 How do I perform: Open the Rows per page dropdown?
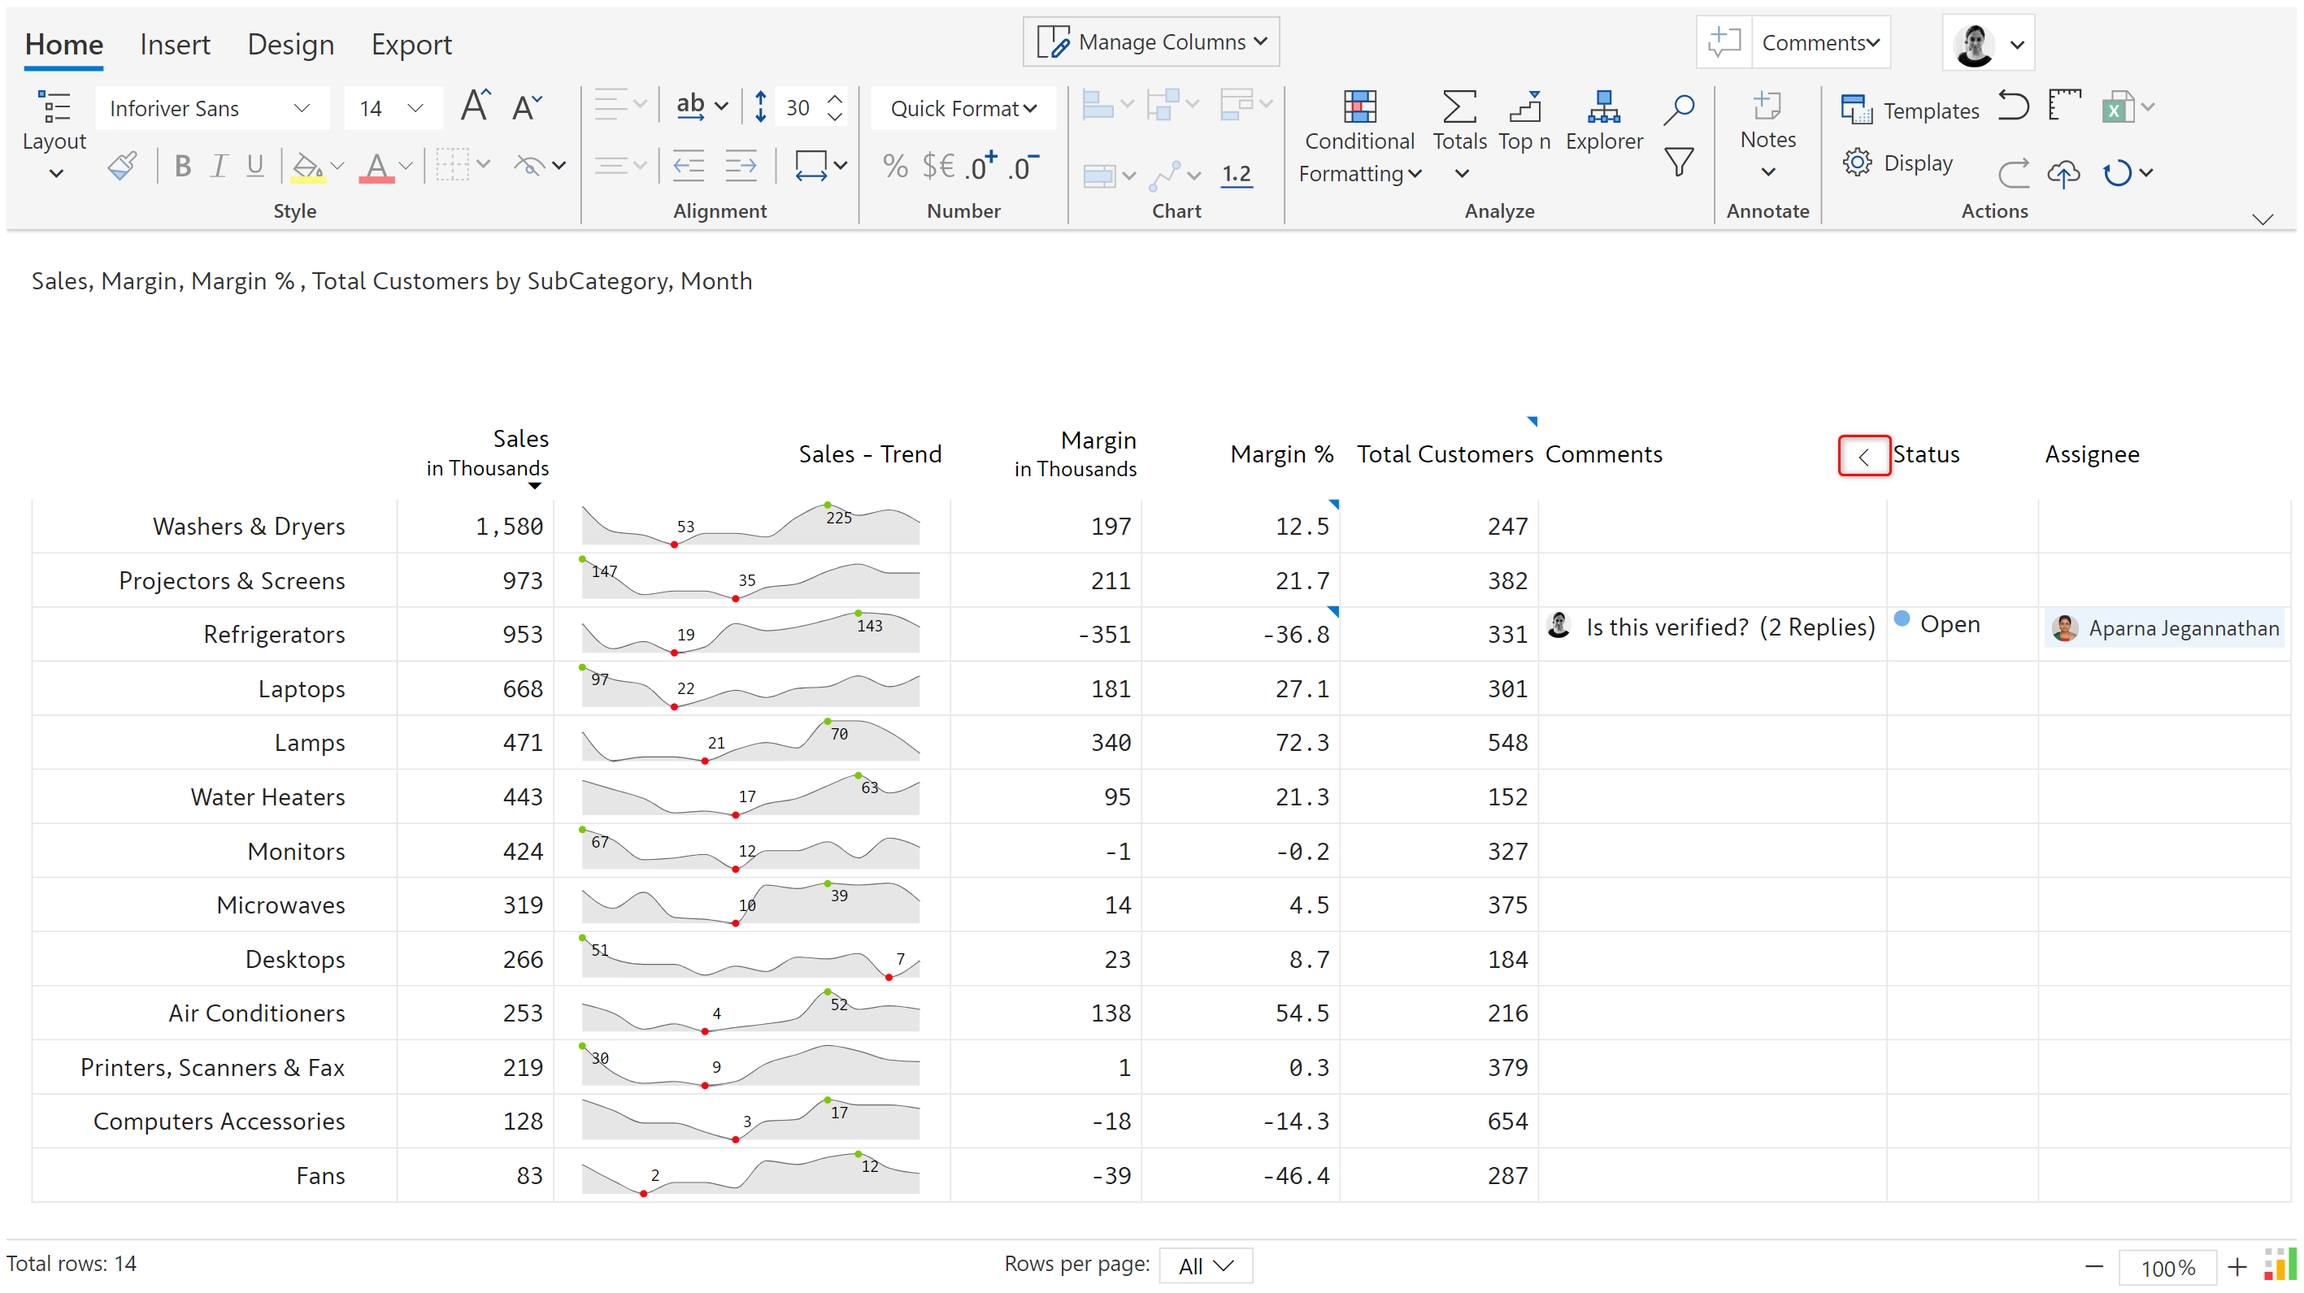[1205, 1266]
